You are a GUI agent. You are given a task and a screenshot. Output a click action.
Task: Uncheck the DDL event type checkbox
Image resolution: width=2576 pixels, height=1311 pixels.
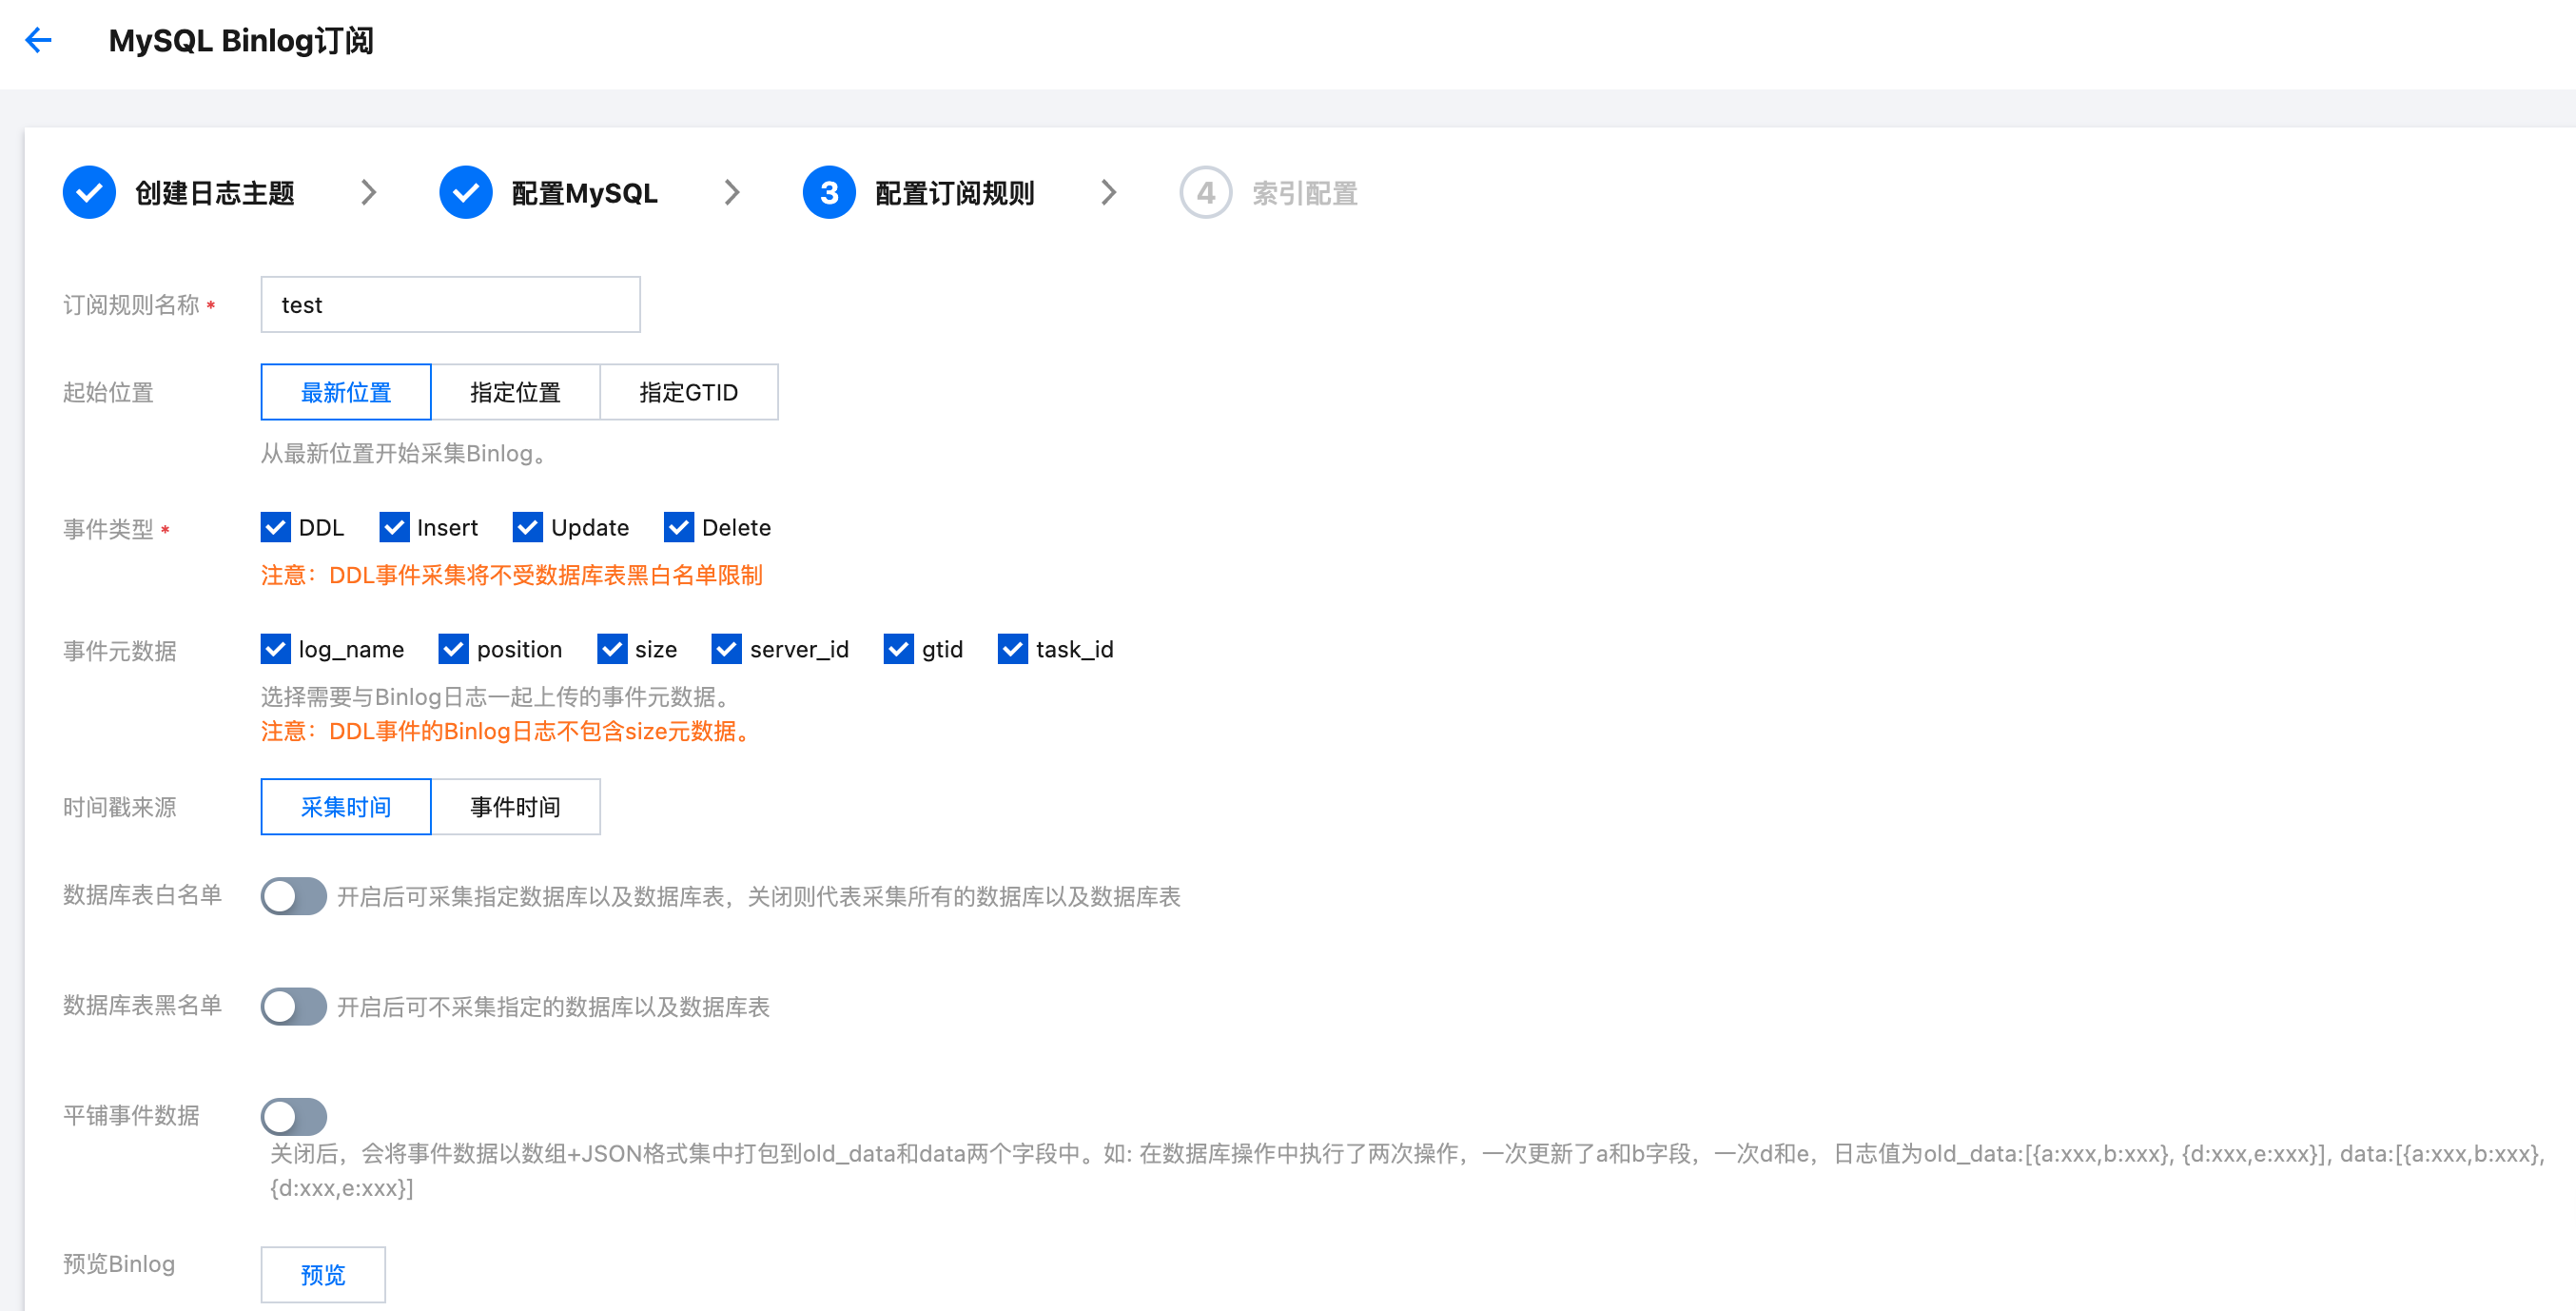tap(276, 527)
